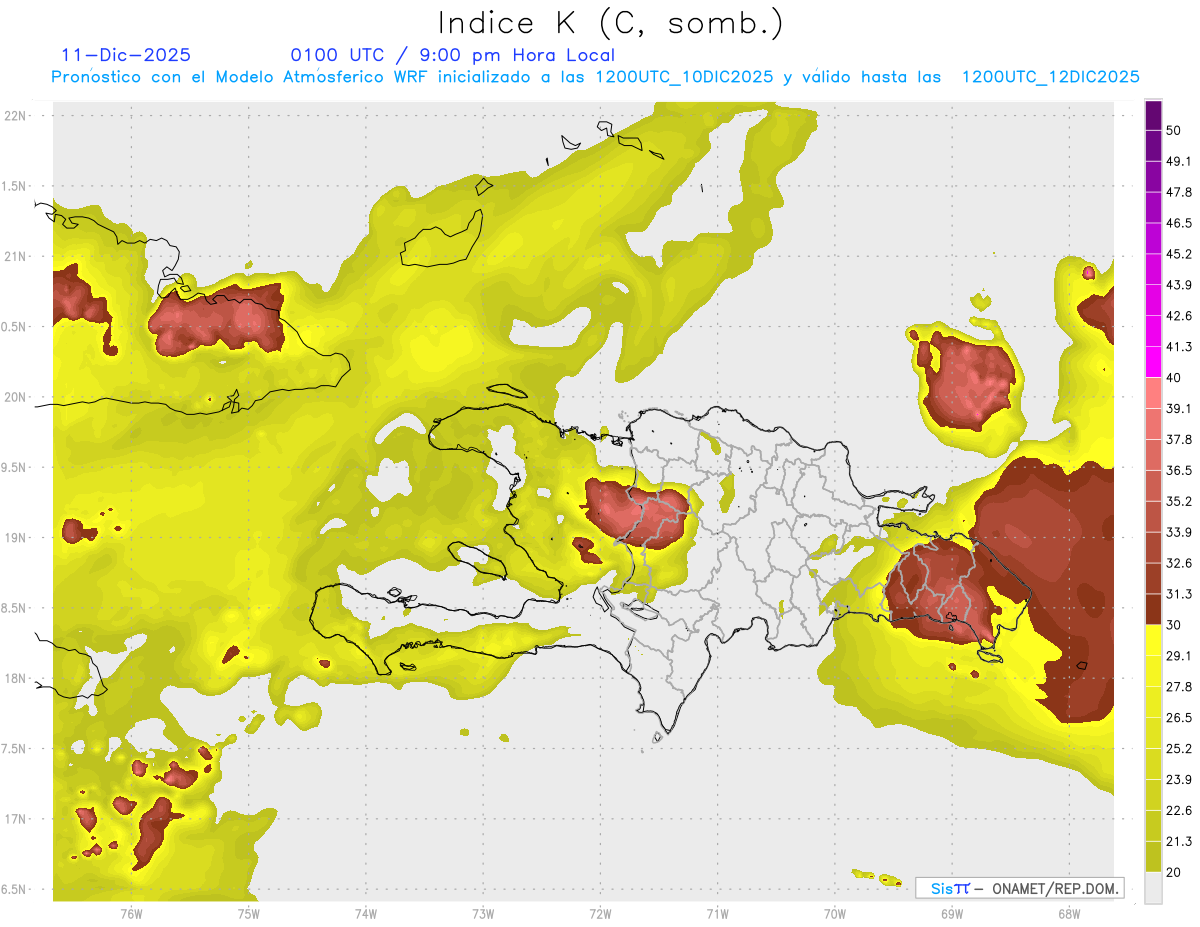This screenshot has width=1200, height=927.
Task: Click the "33.9" colorbar value
Action: coord(1179,532)
